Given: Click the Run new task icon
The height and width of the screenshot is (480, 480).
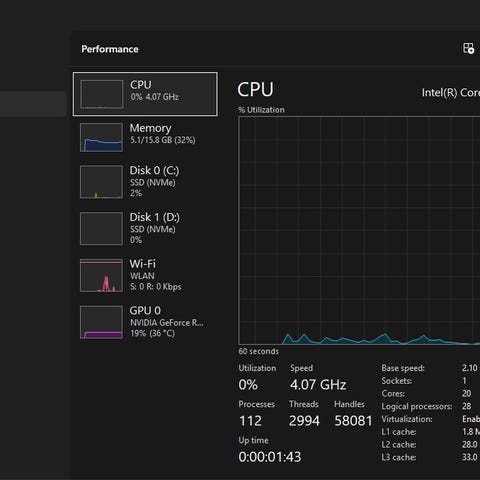Looking at the screenshot, I should [x=468, y=48].
